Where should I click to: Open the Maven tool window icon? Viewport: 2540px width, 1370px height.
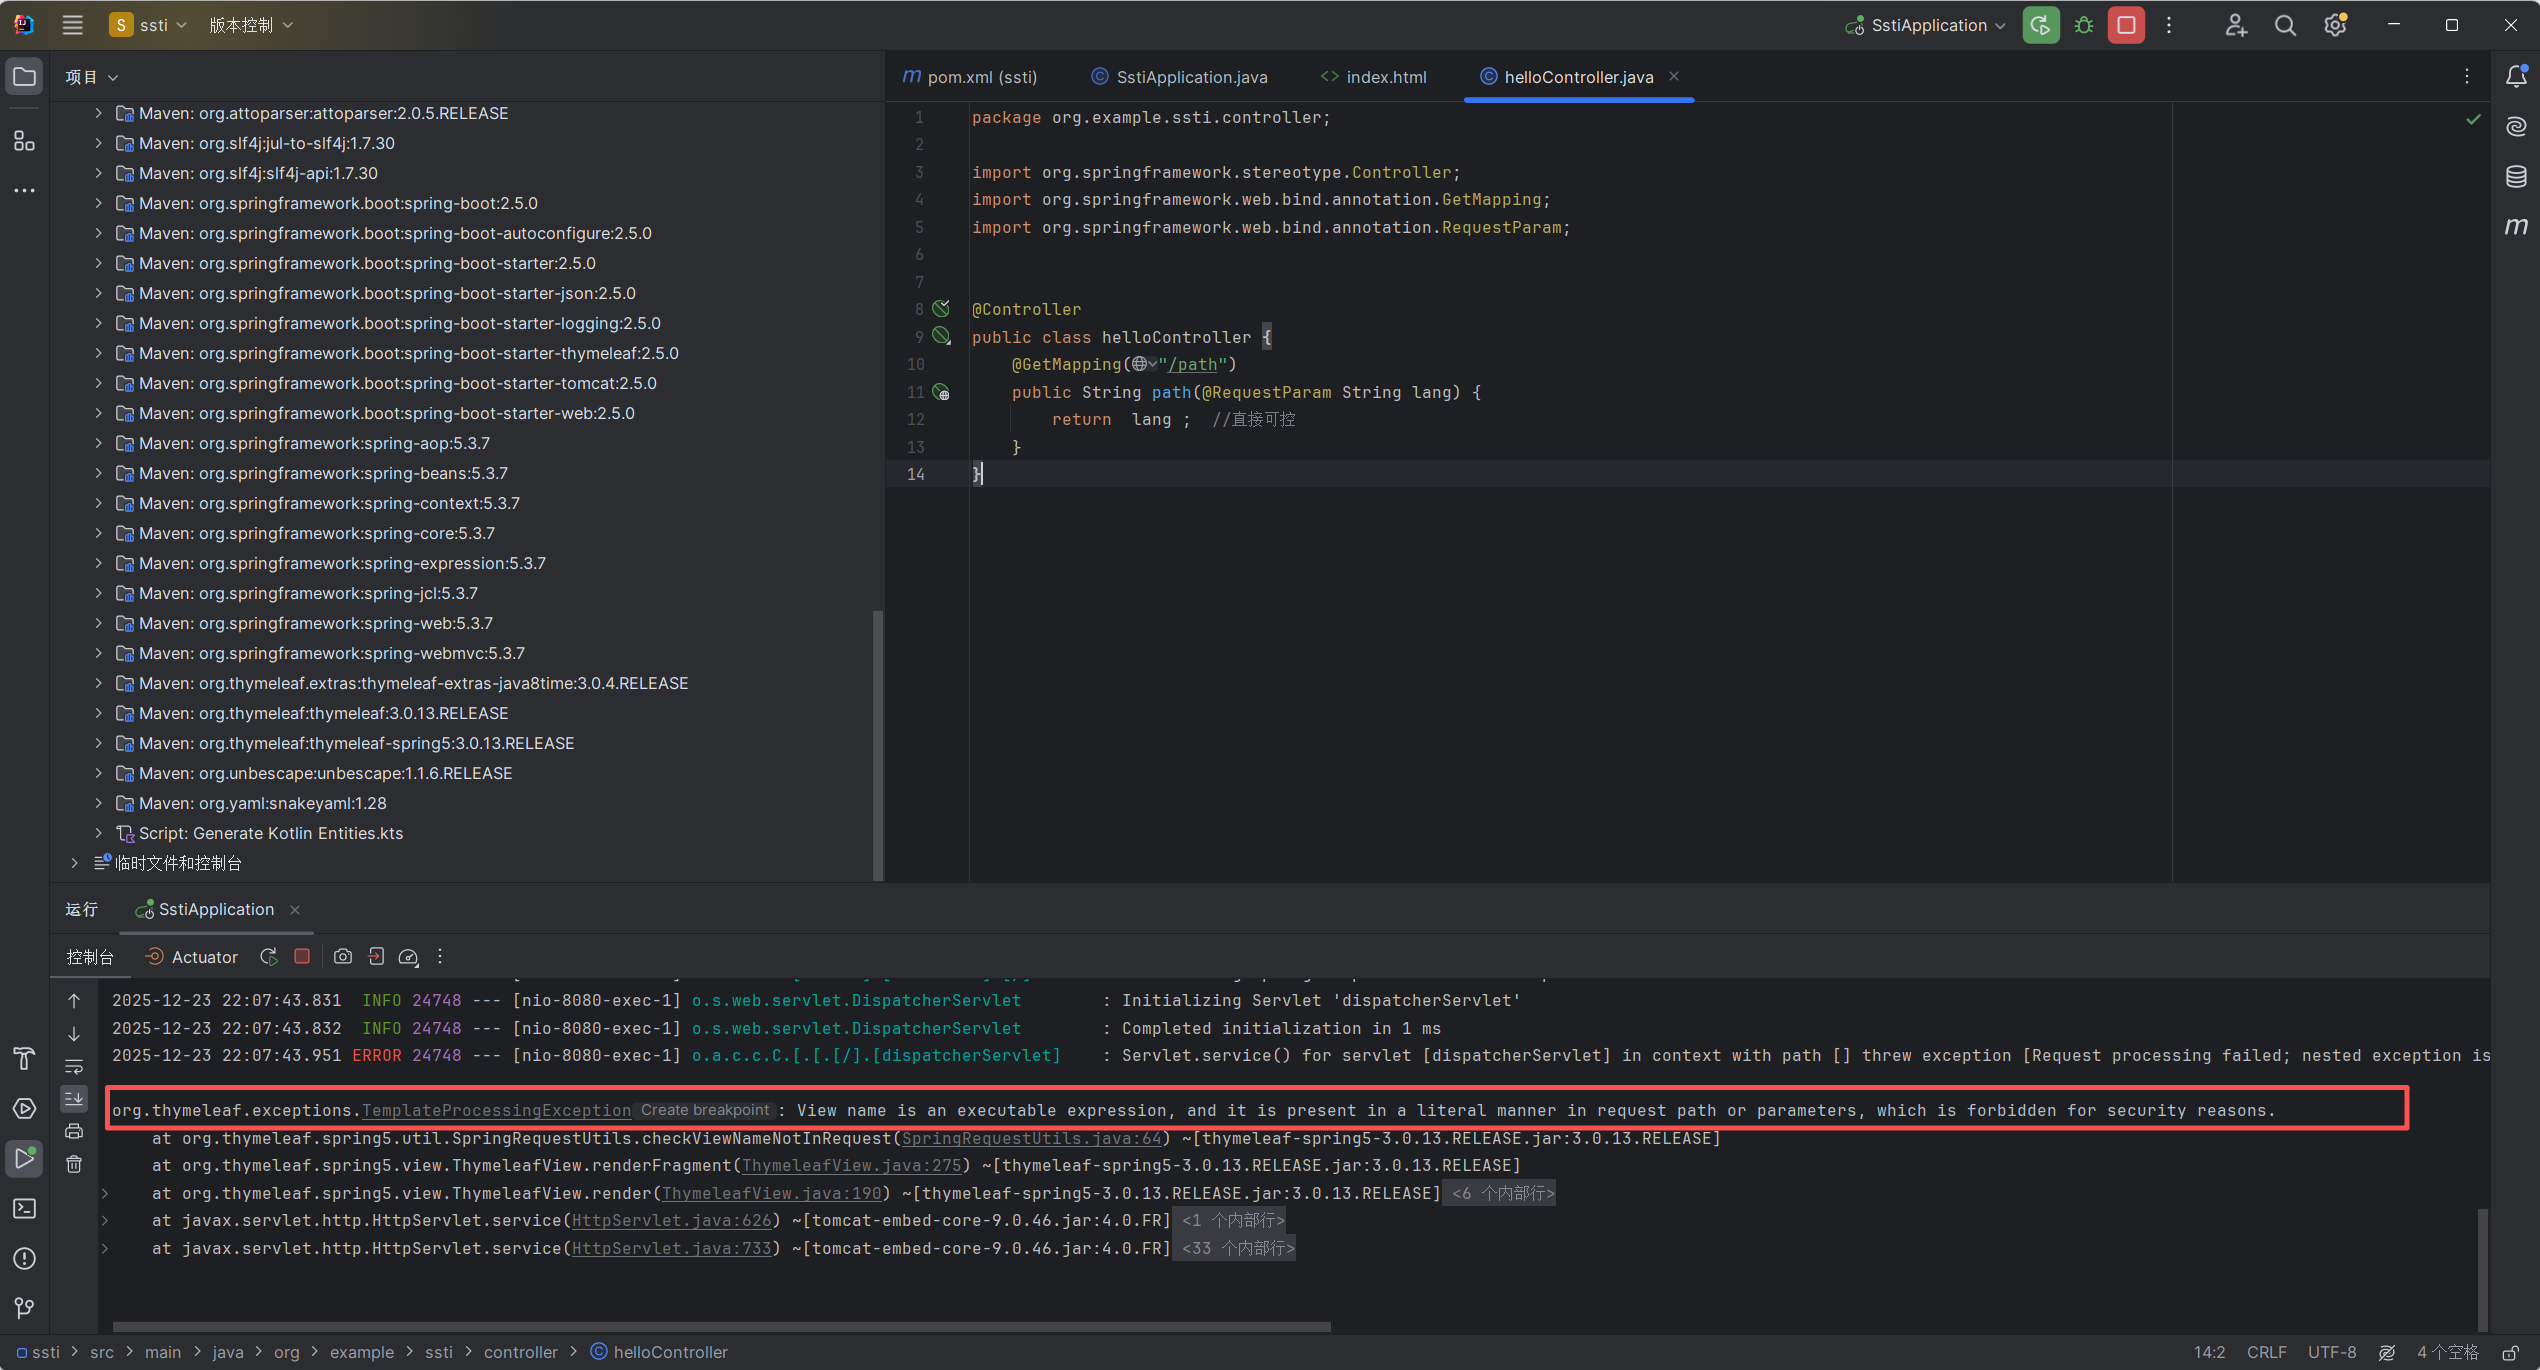[2516, 227]
